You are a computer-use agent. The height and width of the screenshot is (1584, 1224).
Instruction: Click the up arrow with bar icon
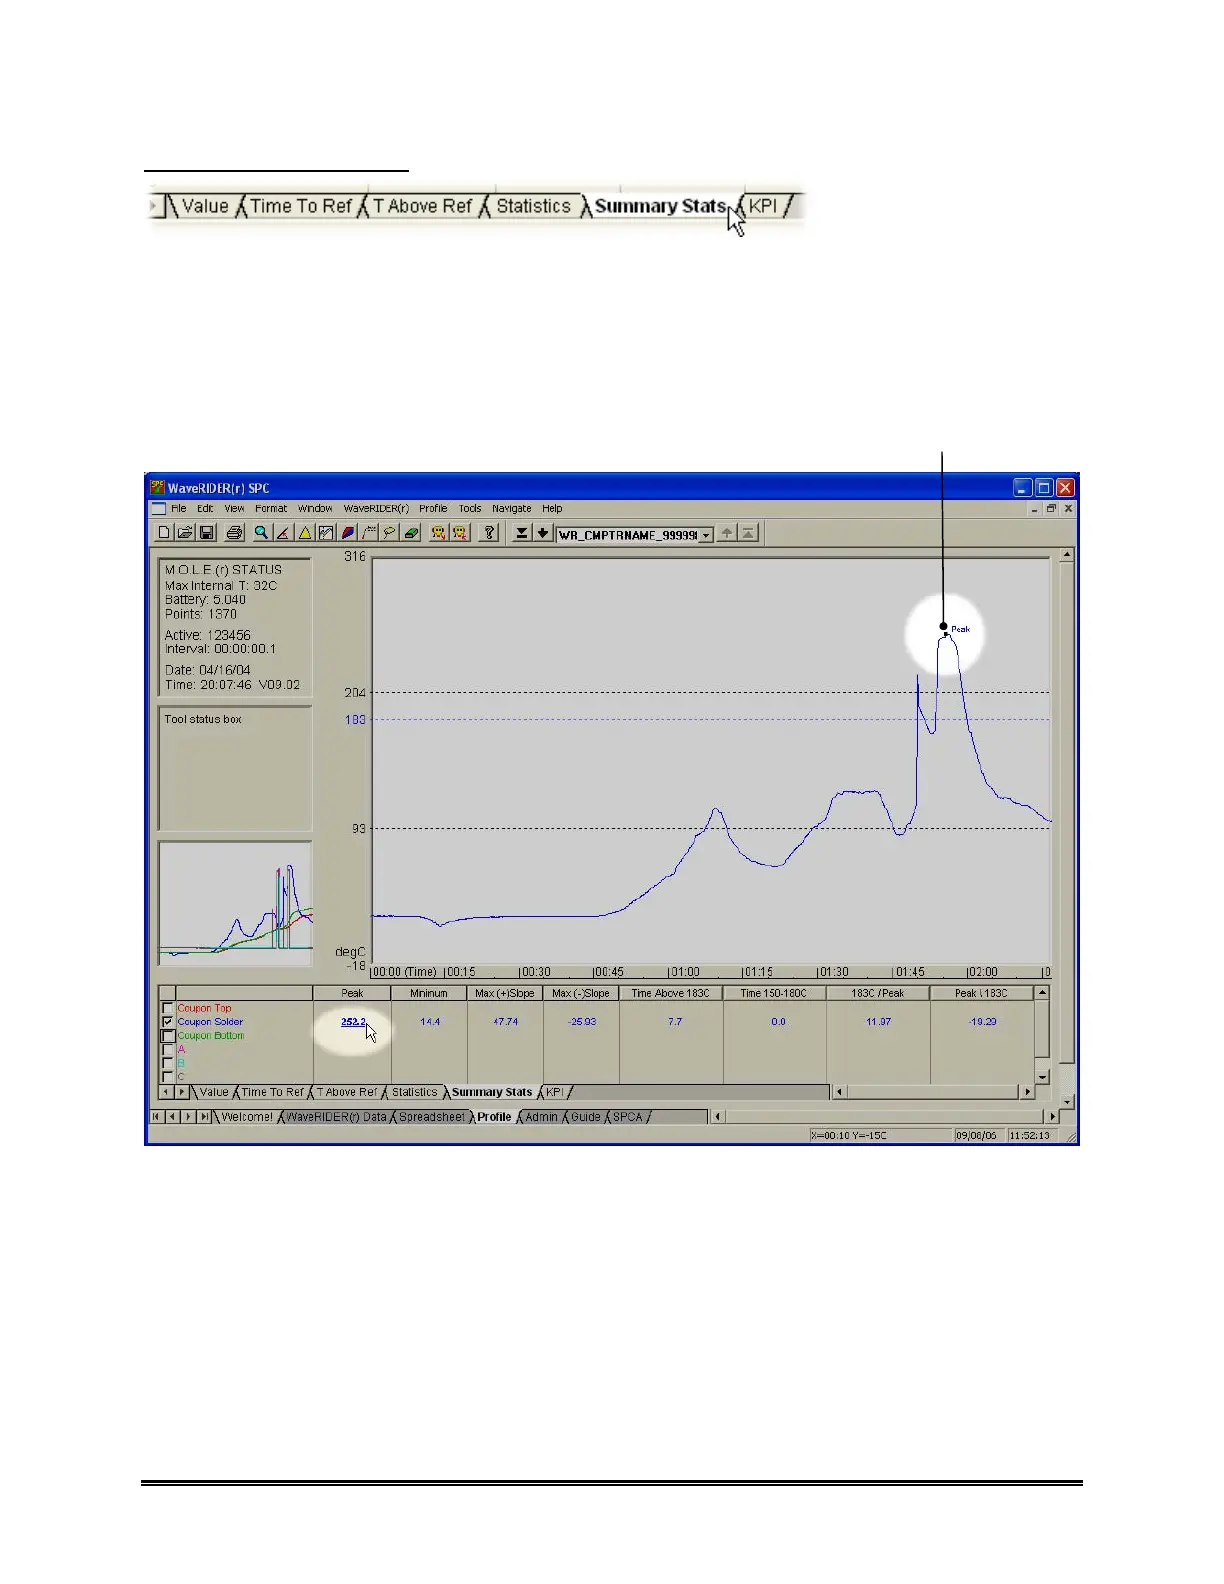coord(748,533)
